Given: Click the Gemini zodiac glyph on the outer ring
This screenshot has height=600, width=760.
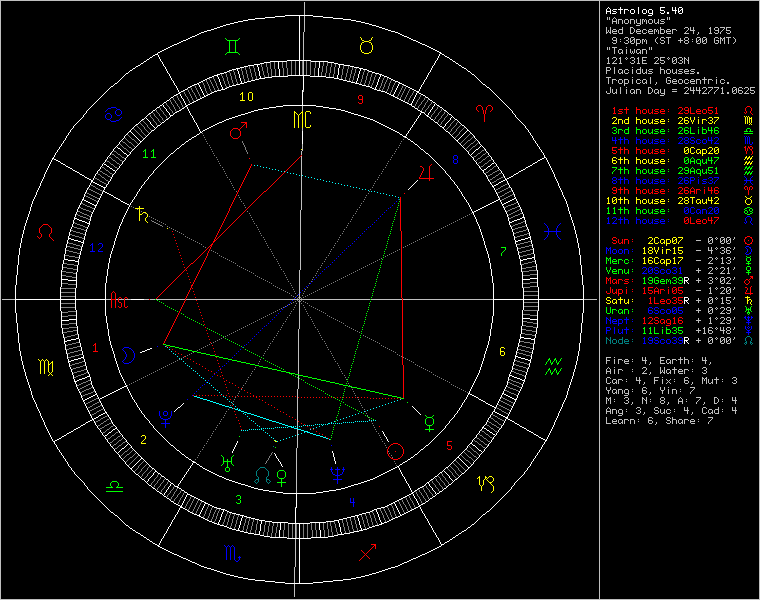Looking at the screenshot, I should point(233,47).
